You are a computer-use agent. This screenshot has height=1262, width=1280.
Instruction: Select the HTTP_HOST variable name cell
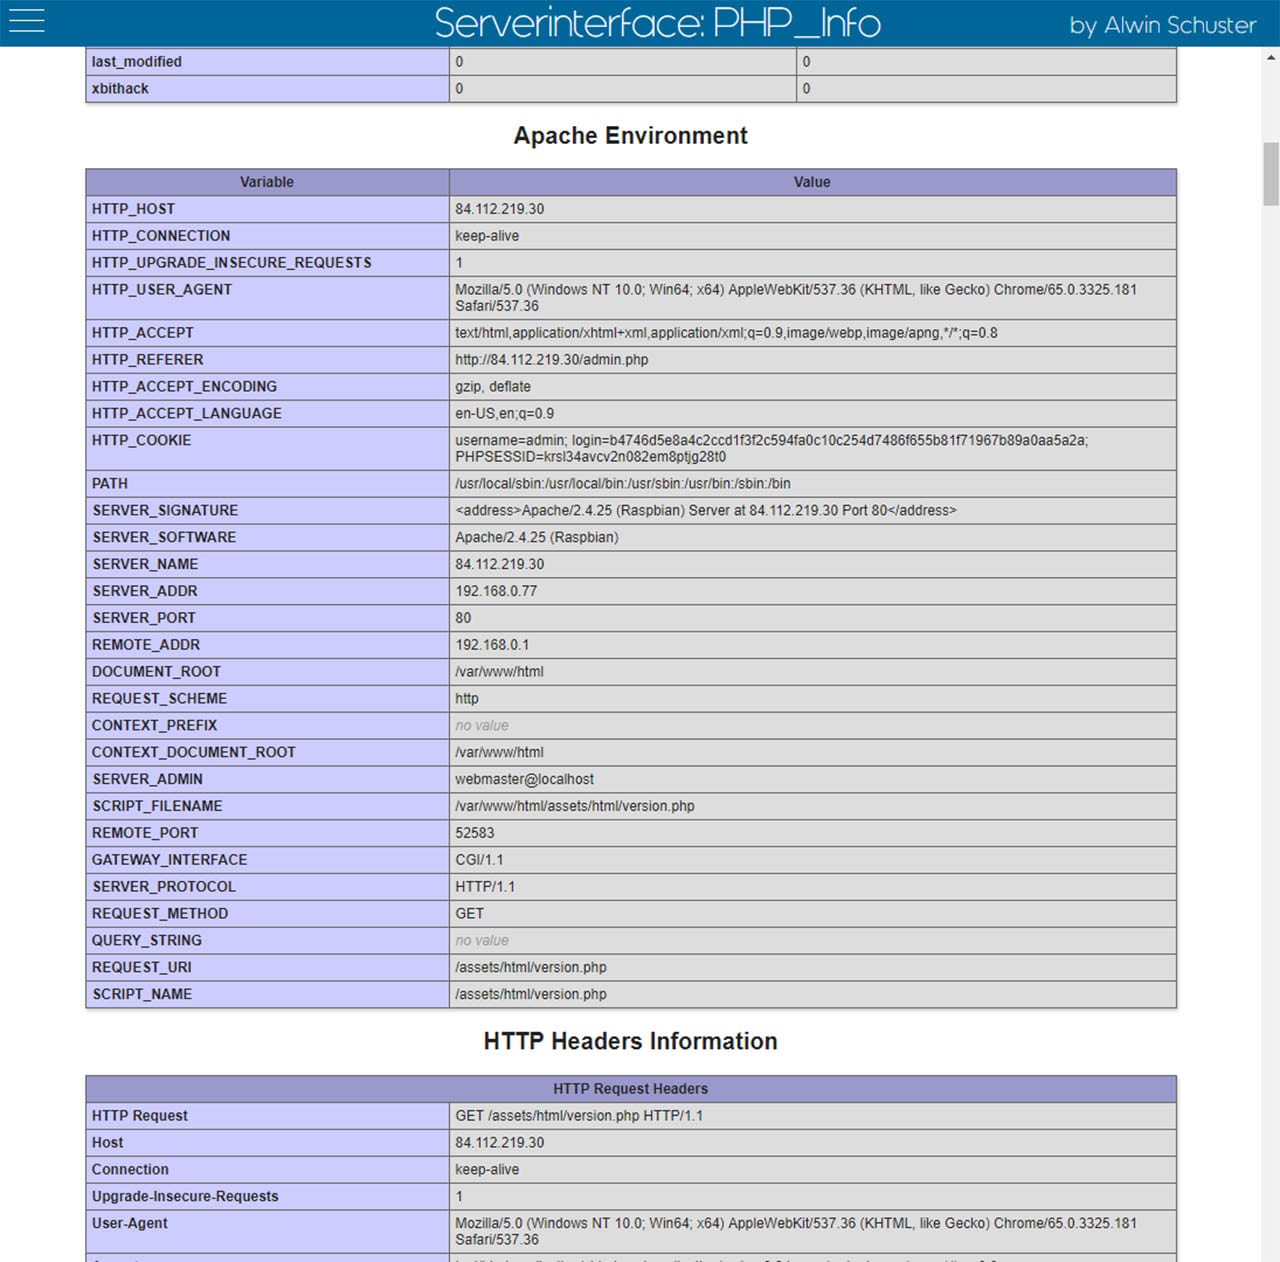pos(267,209)
